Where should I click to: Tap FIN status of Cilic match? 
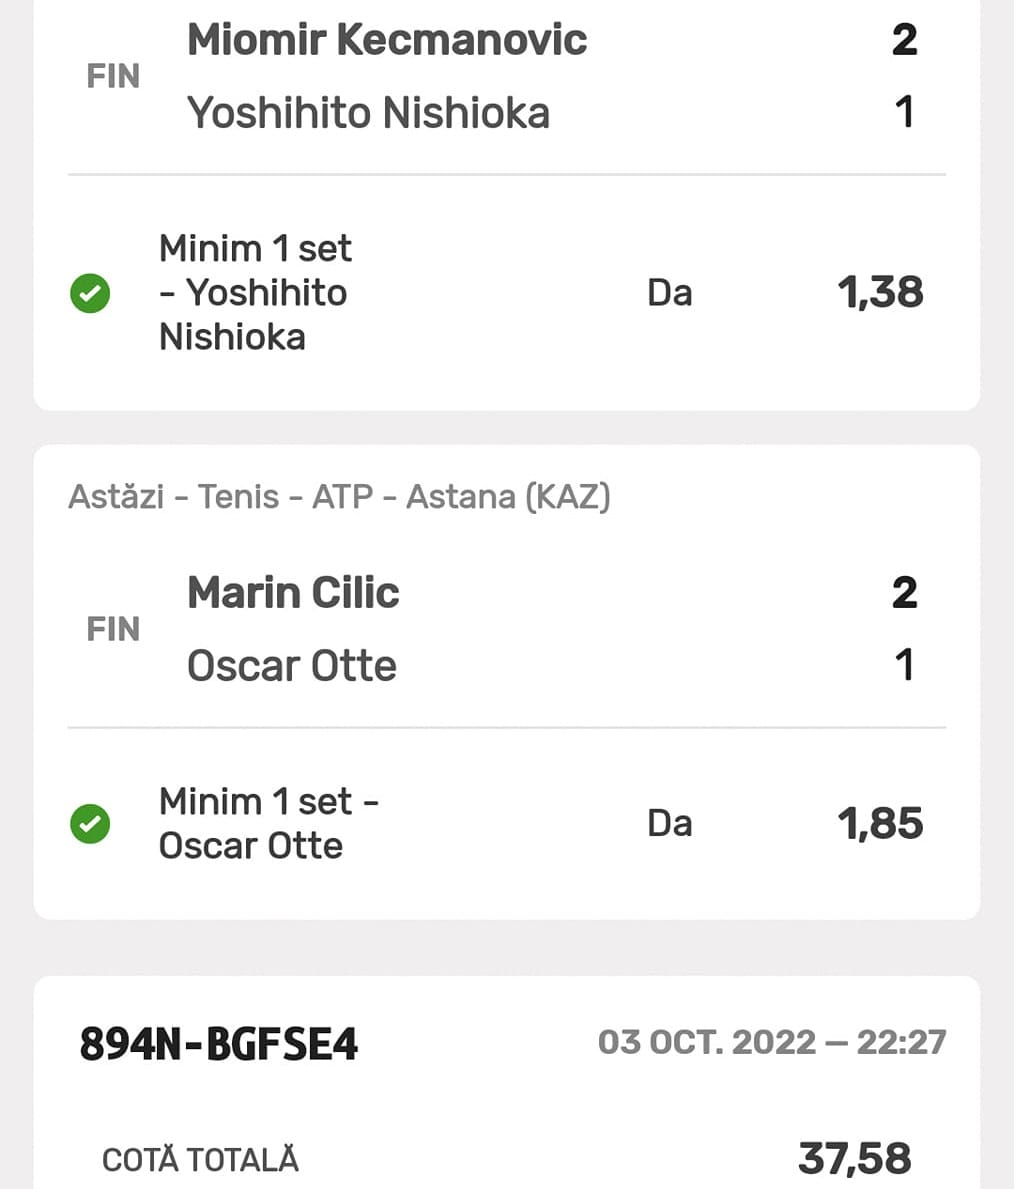click(x=113, y=629)
